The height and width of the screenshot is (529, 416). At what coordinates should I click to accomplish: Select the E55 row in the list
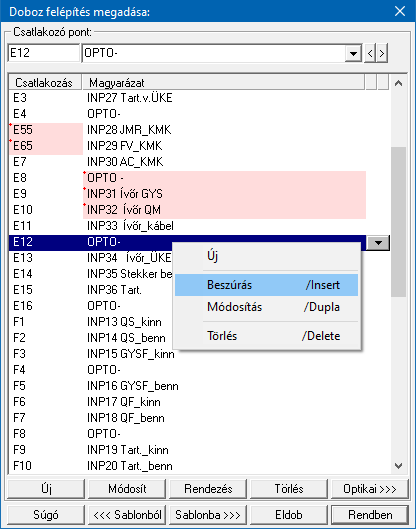coord(187,130)
